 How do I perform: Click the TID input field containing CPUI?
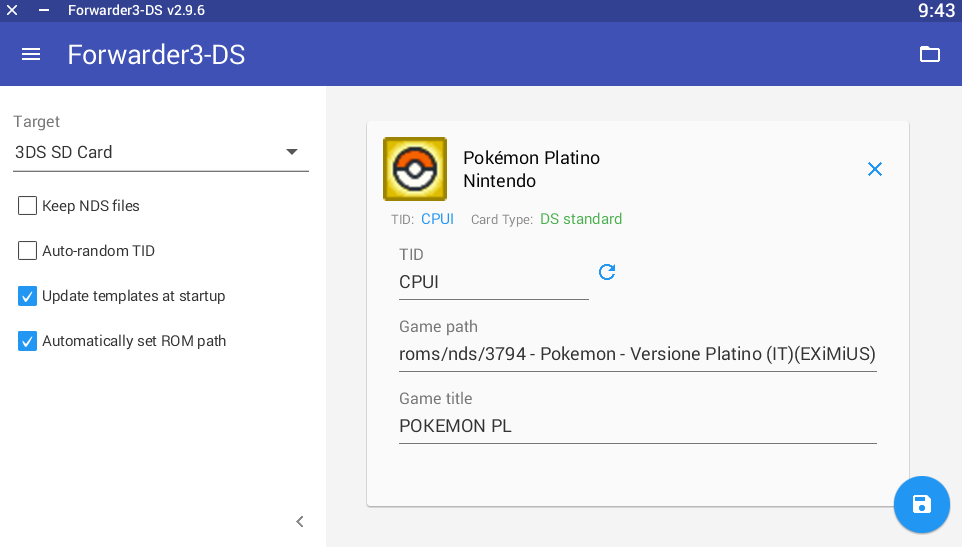pyautogui.click(x=494, y=282)
